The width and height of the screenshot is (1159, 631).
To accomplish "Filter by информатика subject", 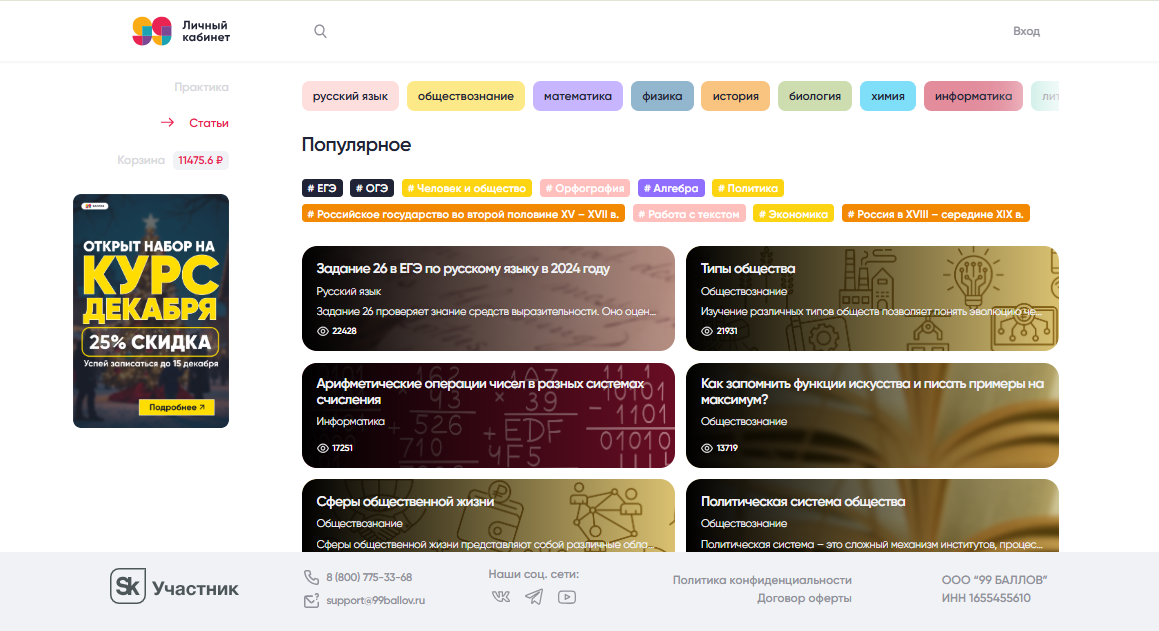I will [973, 96].
